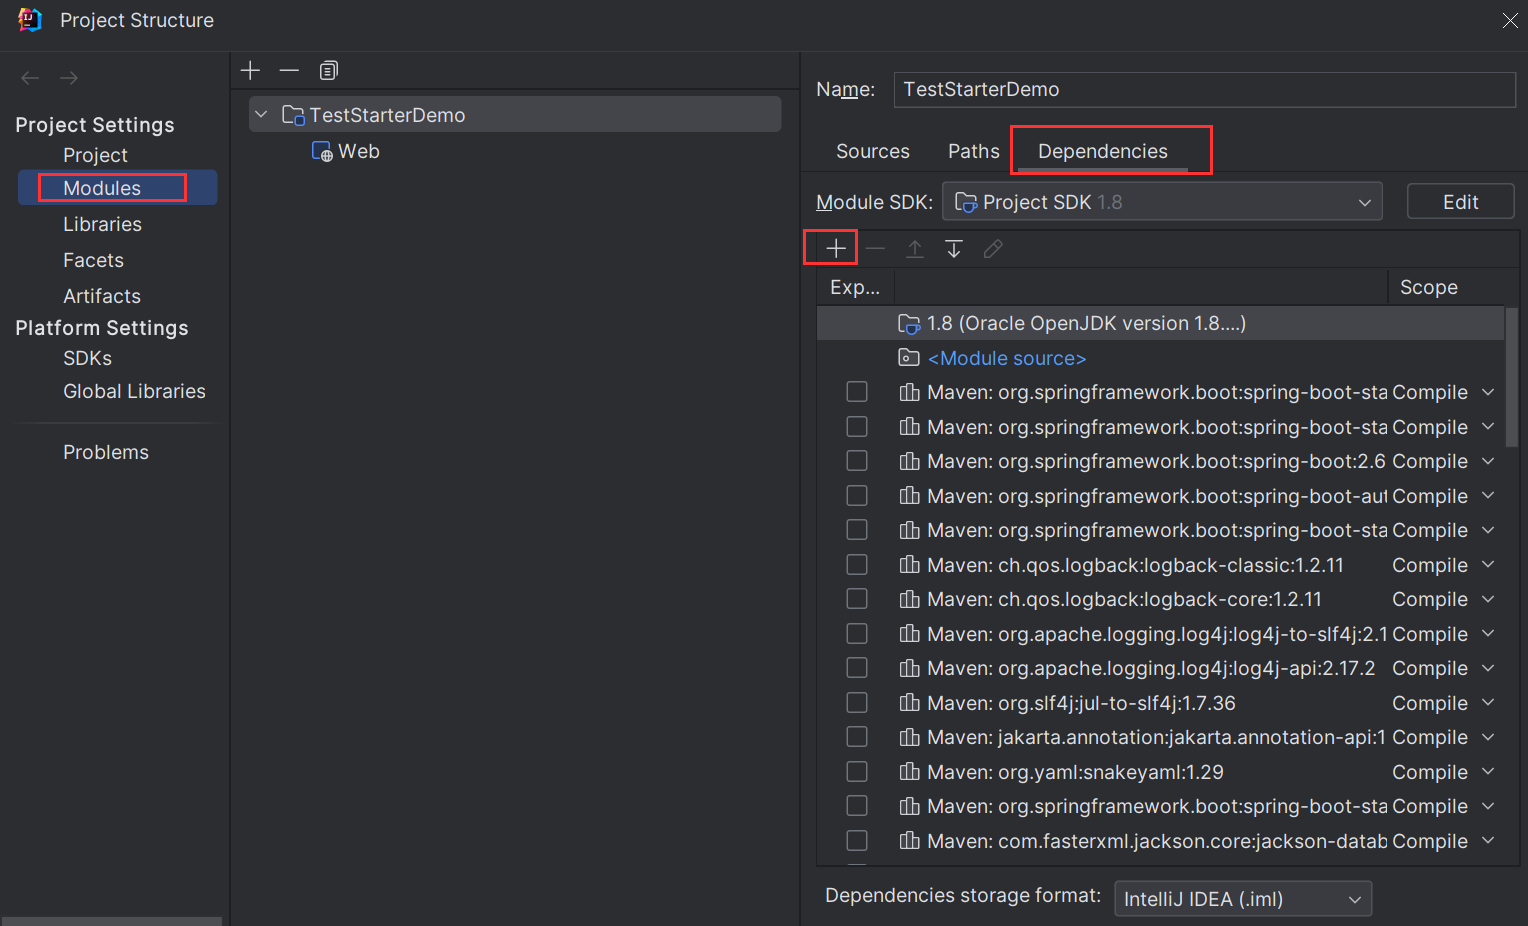Open scope dropdown for logback-core
1528x926 pixels.
pyautogui.click(x=1488, y=599)
